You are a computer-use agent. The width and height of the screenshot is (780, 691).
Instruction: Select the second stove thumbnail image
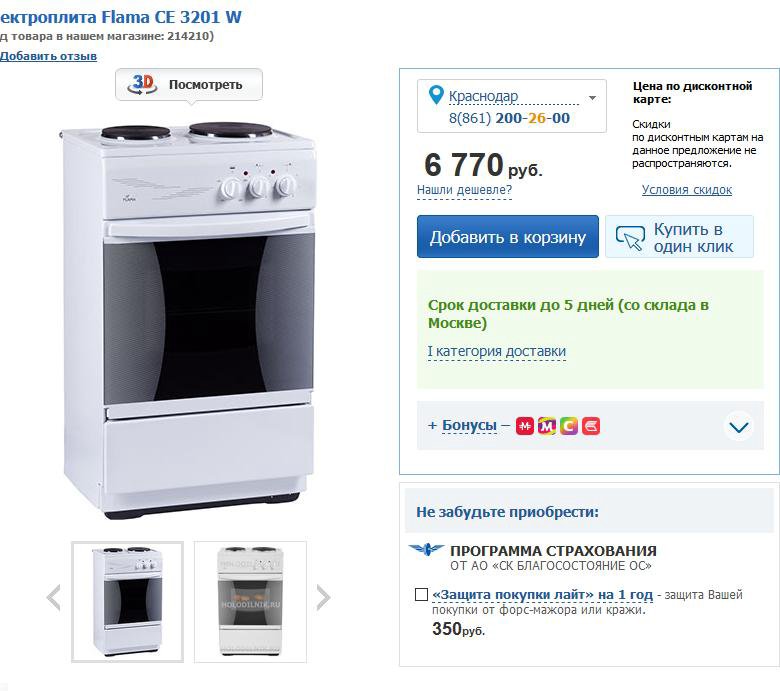[x=250, y=601]
